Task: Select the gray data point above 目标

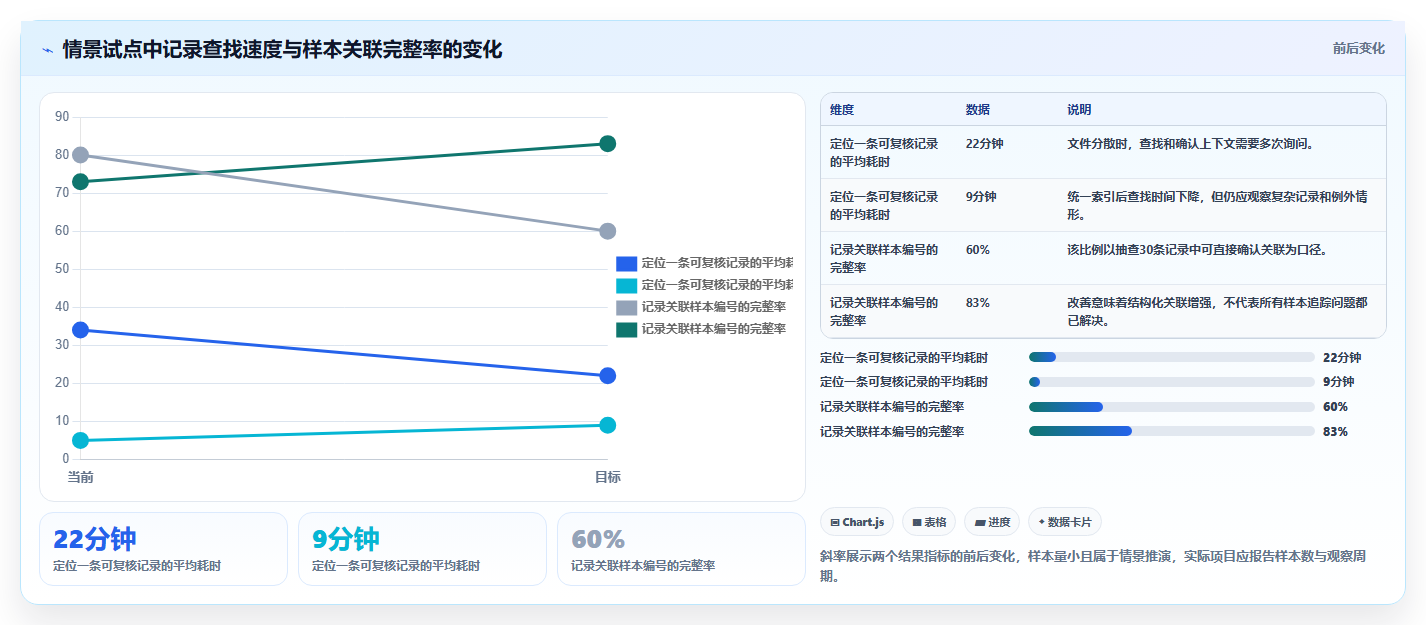Action: [607, 231]
